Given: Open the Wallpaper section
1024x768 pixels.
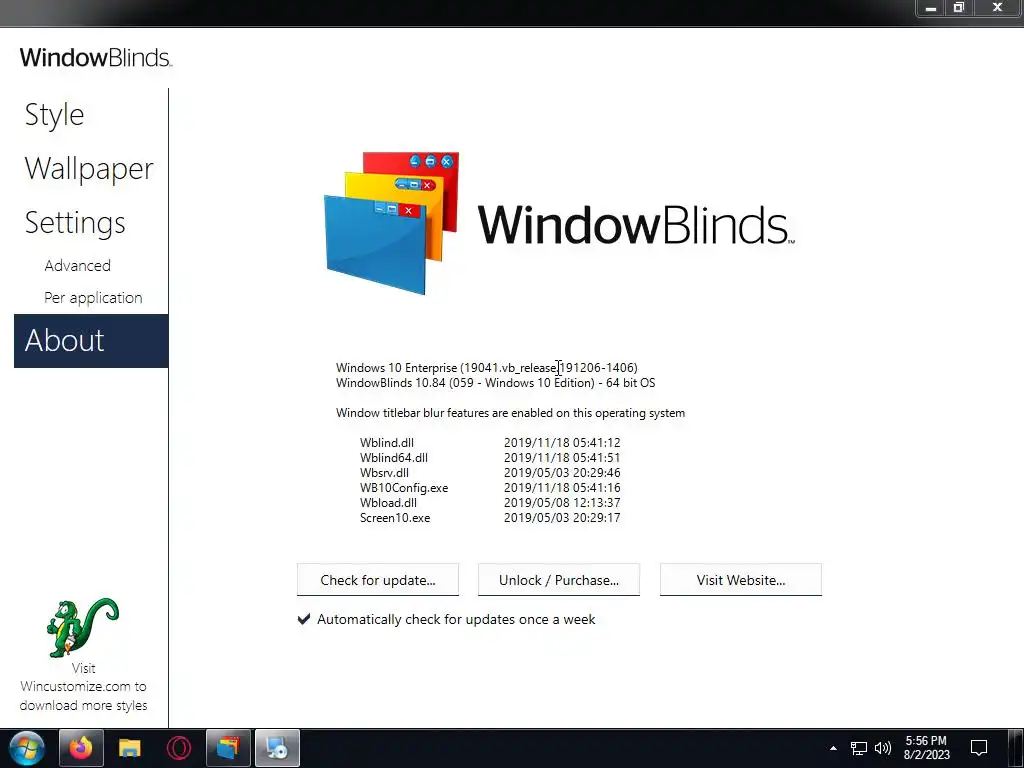Looking at the screenshot, I should (x=89, y=169).
